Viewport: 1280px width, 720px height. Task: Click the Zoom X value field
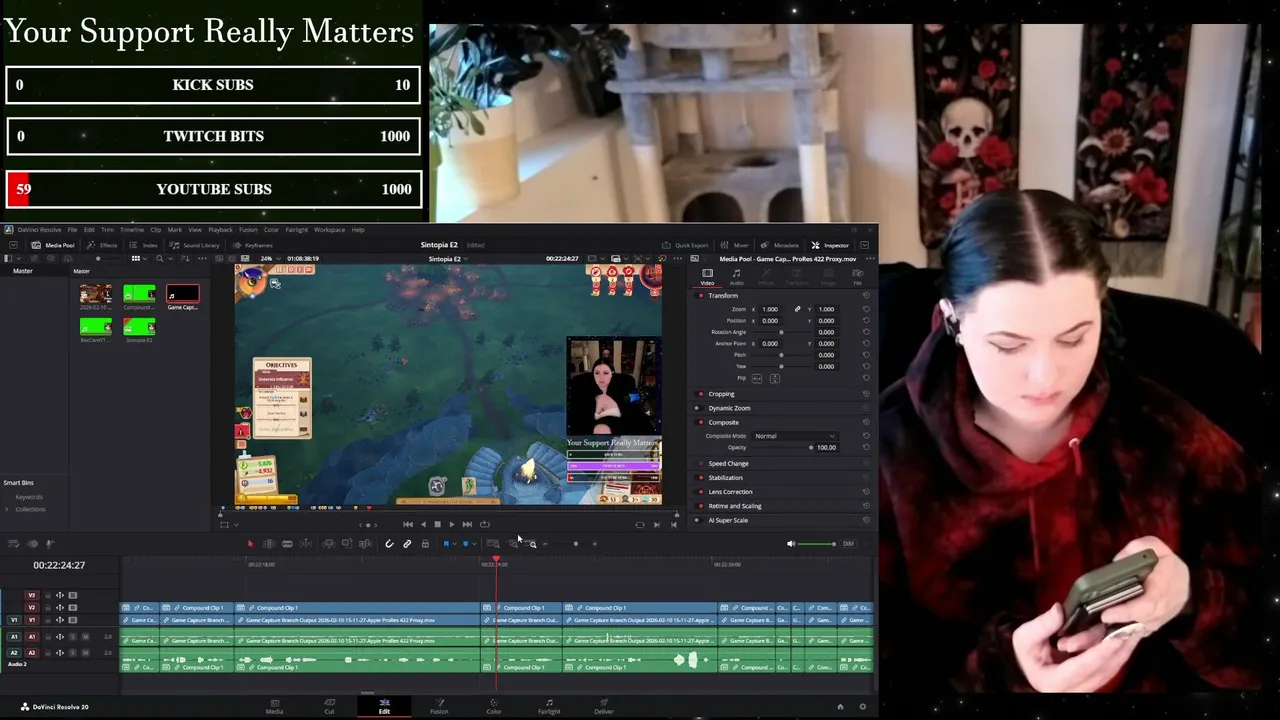(x=770, y=310)
